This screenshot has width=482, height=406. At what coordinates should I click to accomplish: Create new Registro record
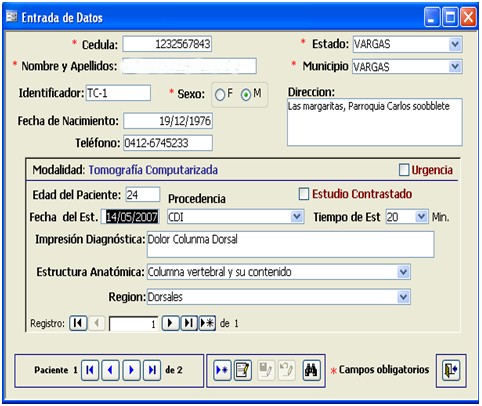point(207,323)
